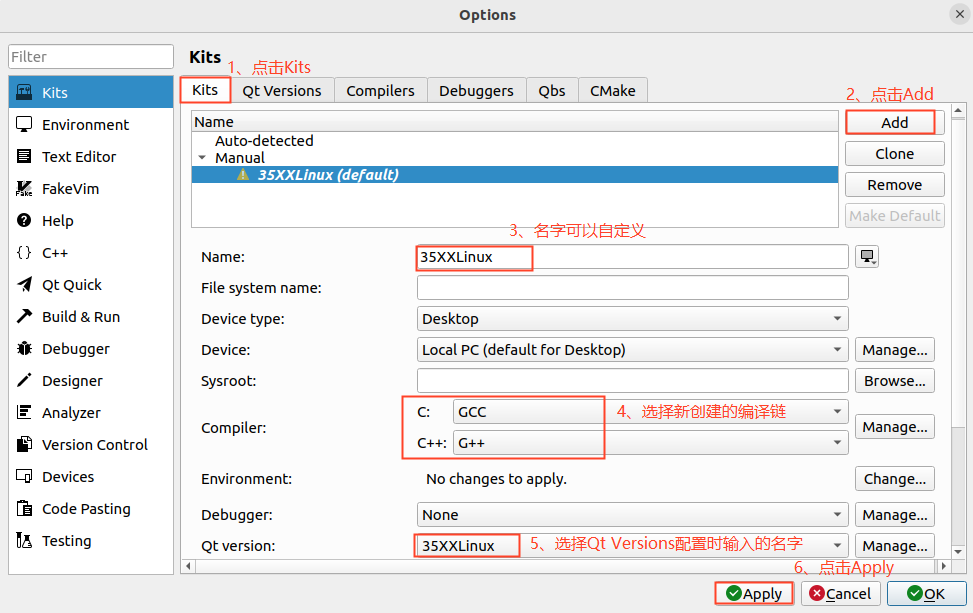The image size is (973, 613).
Task: Open the Environment settings icon
Action: click(24, 124)
